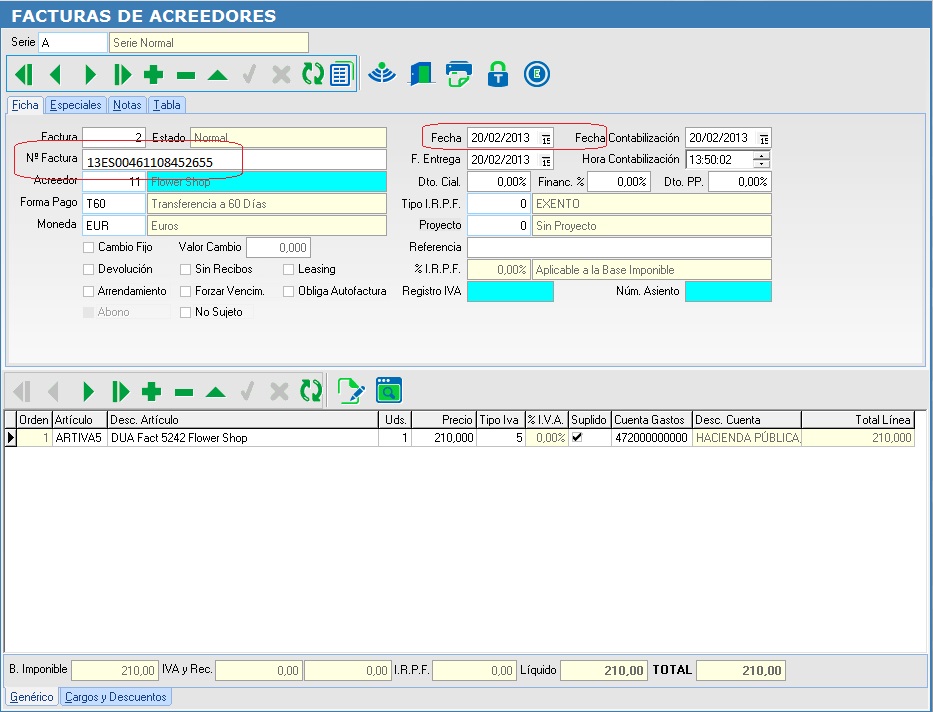Click the green padlock icon
This screenshot has width=933, height=712.
(x=497, y=75)
